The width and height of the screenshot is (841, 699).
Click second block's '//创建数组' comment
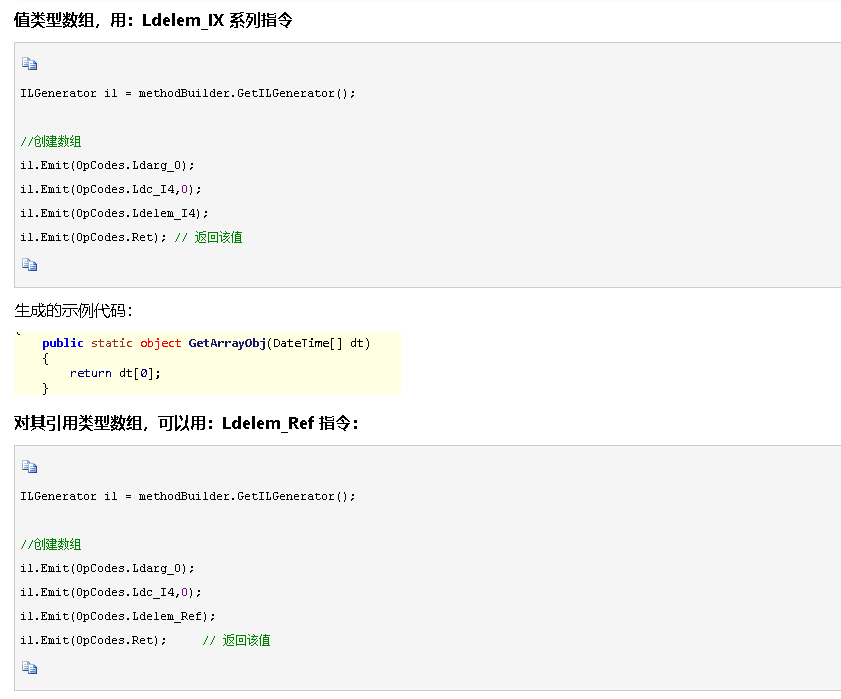click(51, 545)
